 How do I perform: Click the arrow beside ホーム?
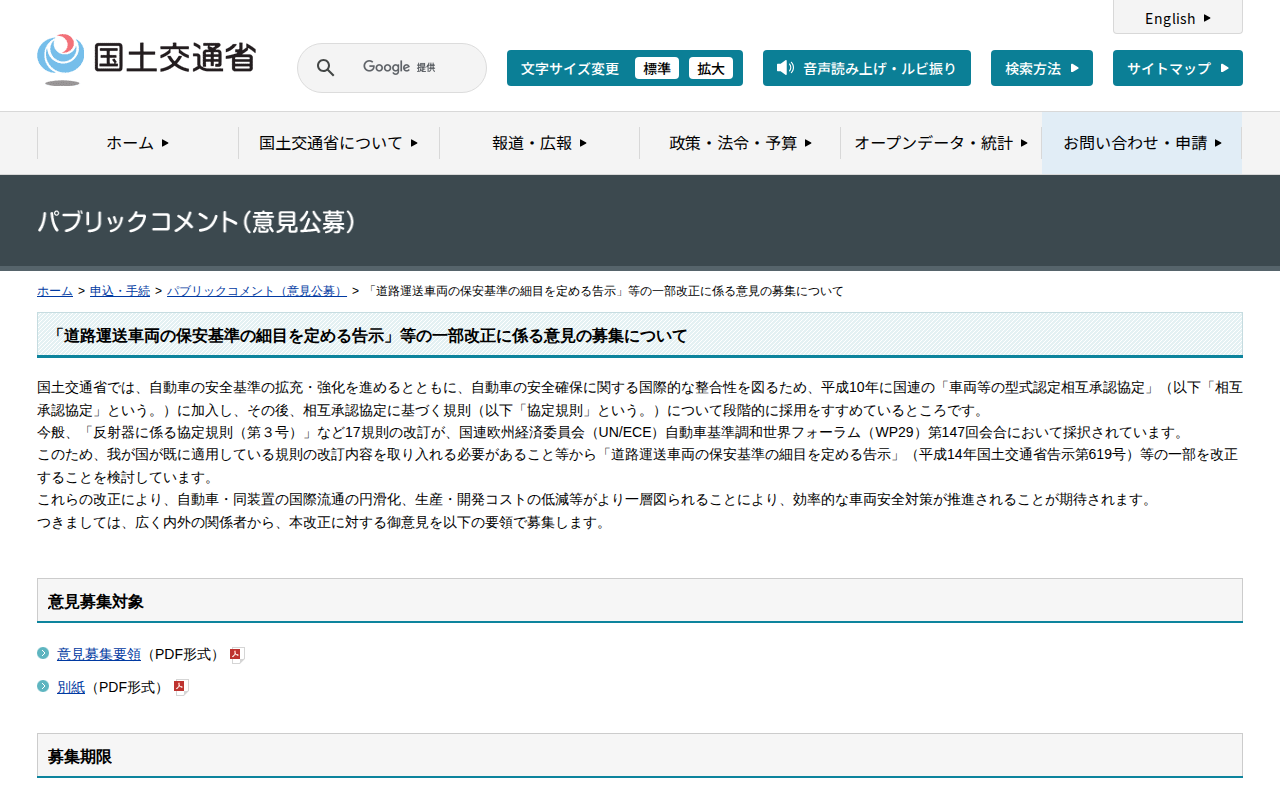pyautogui.click(x=165, y=143)
